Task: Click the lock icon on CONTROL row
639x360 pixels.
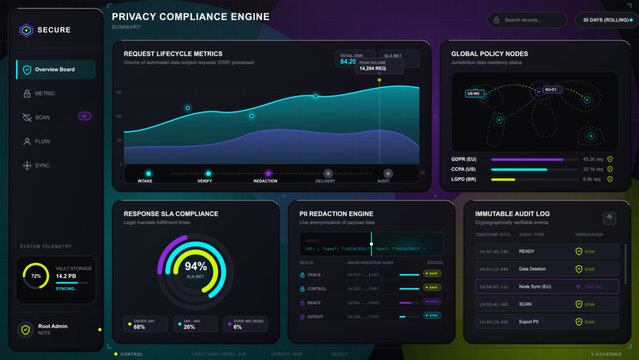Action: (302, 289)
